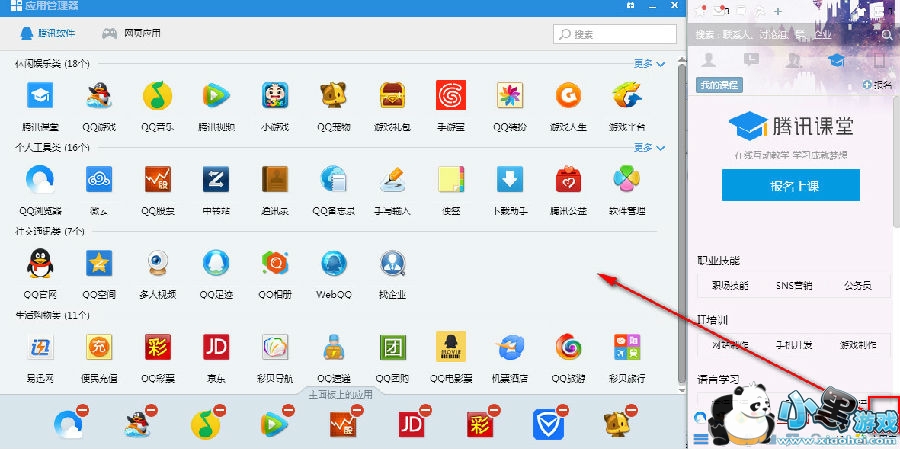Remove the docked JD app via its minus badge

pyautogui.click(x=425, y=410)
